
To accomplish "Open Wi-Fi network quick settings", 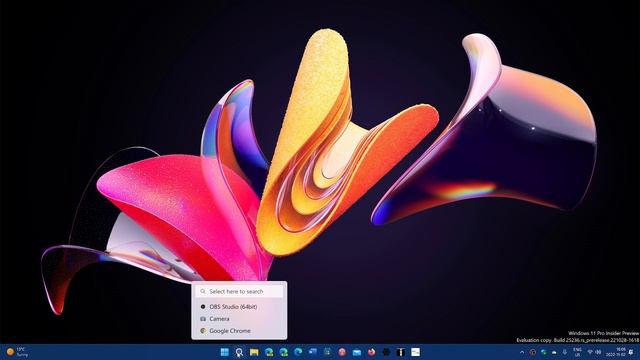I will 590,352.
